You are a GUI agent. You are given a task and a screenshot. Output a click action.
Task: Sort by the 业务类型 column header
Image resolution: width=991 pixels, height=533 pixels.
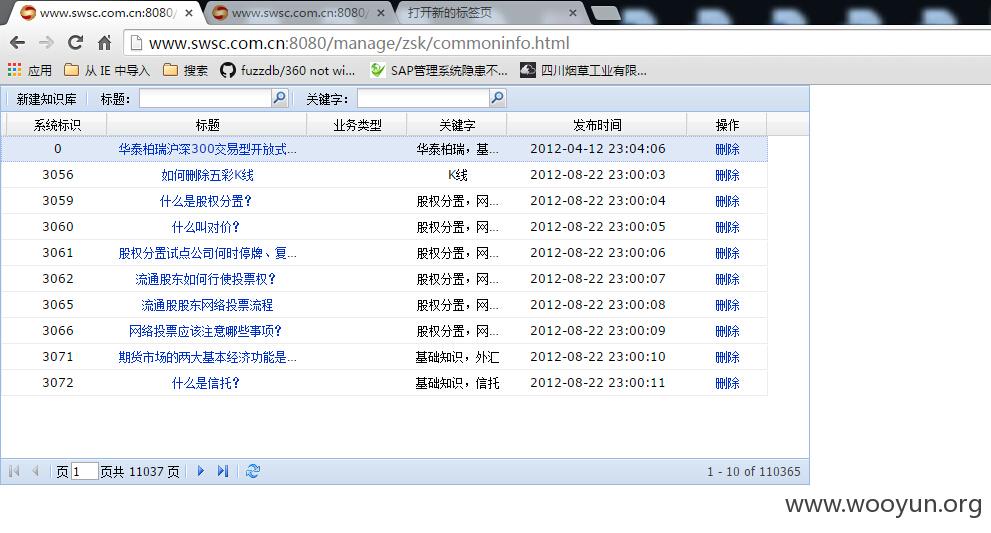(x=357, y=125)
